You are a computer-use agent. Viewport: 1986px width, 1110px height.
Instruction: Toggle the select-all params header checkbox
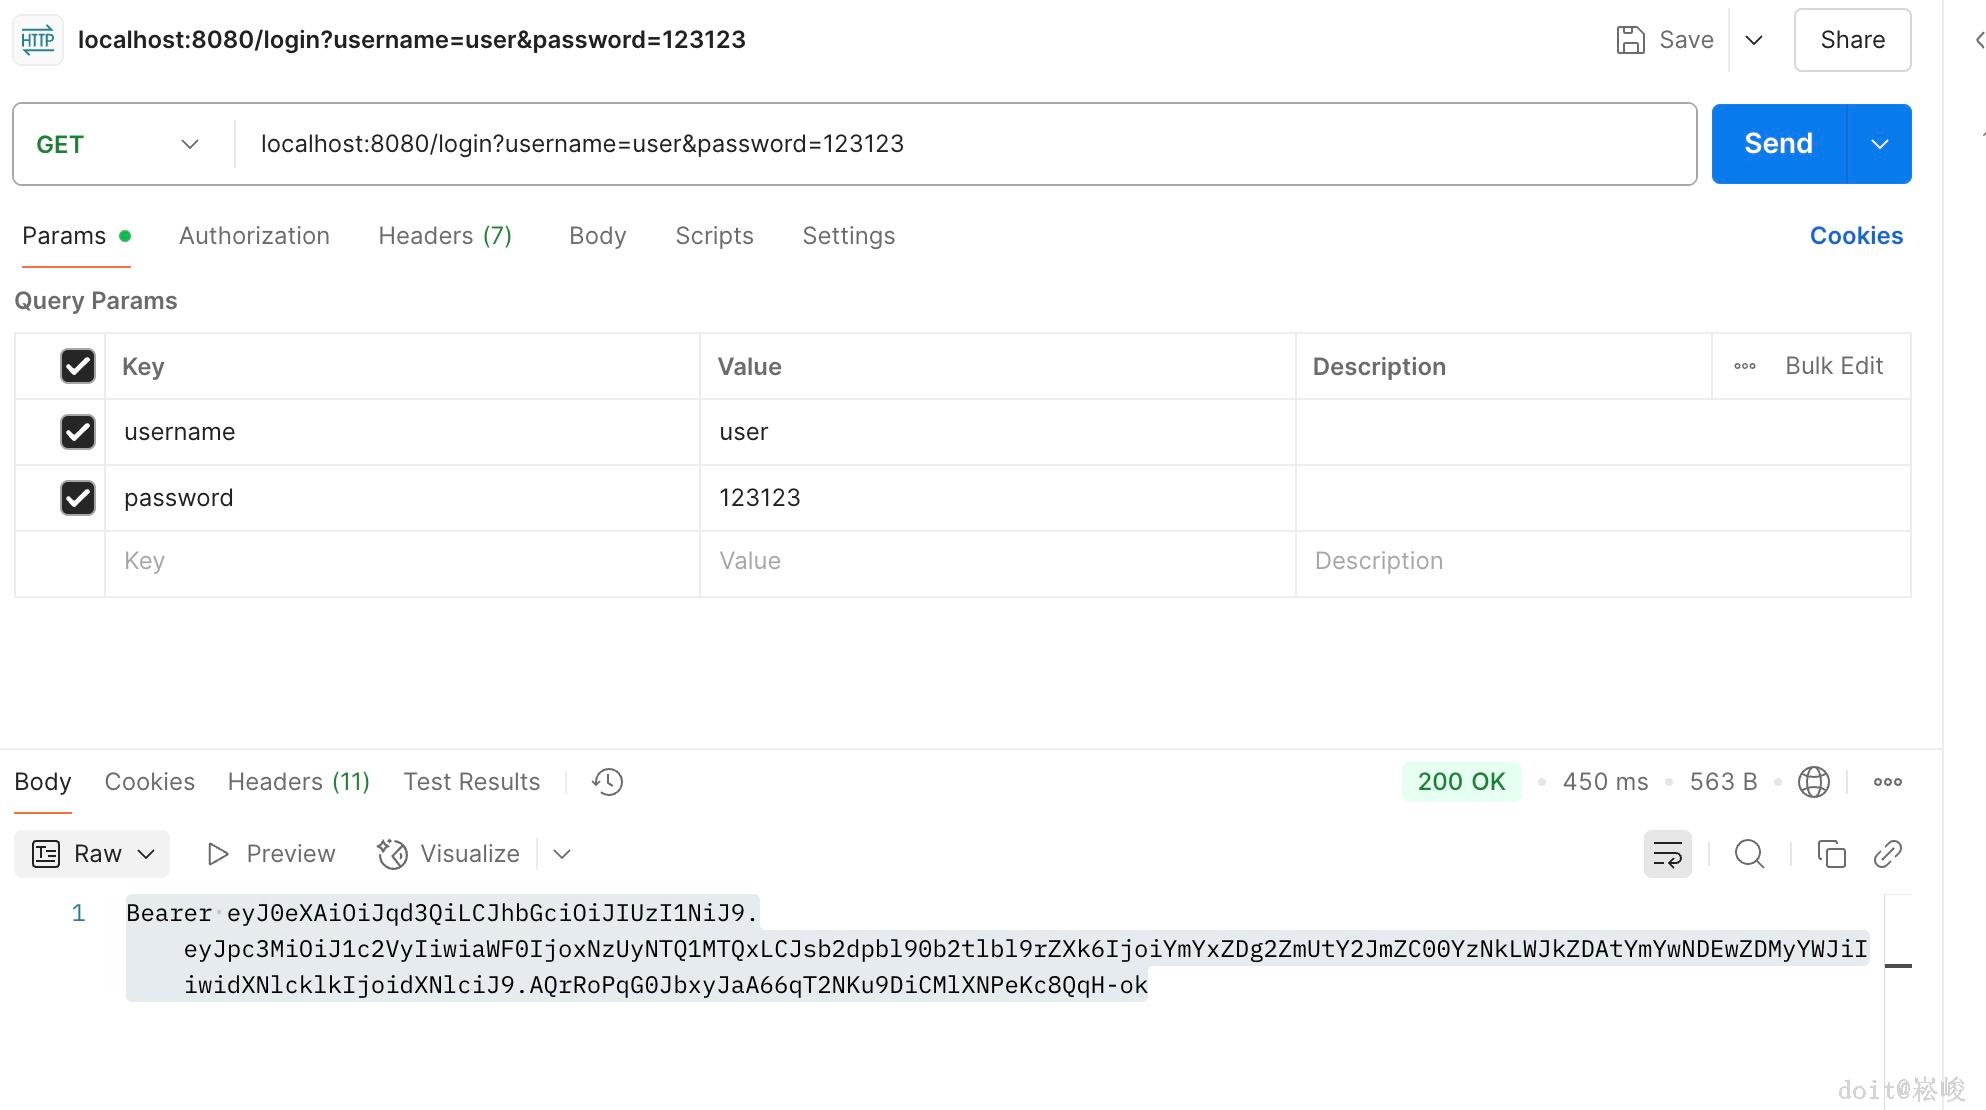click(x=78, y=366)
